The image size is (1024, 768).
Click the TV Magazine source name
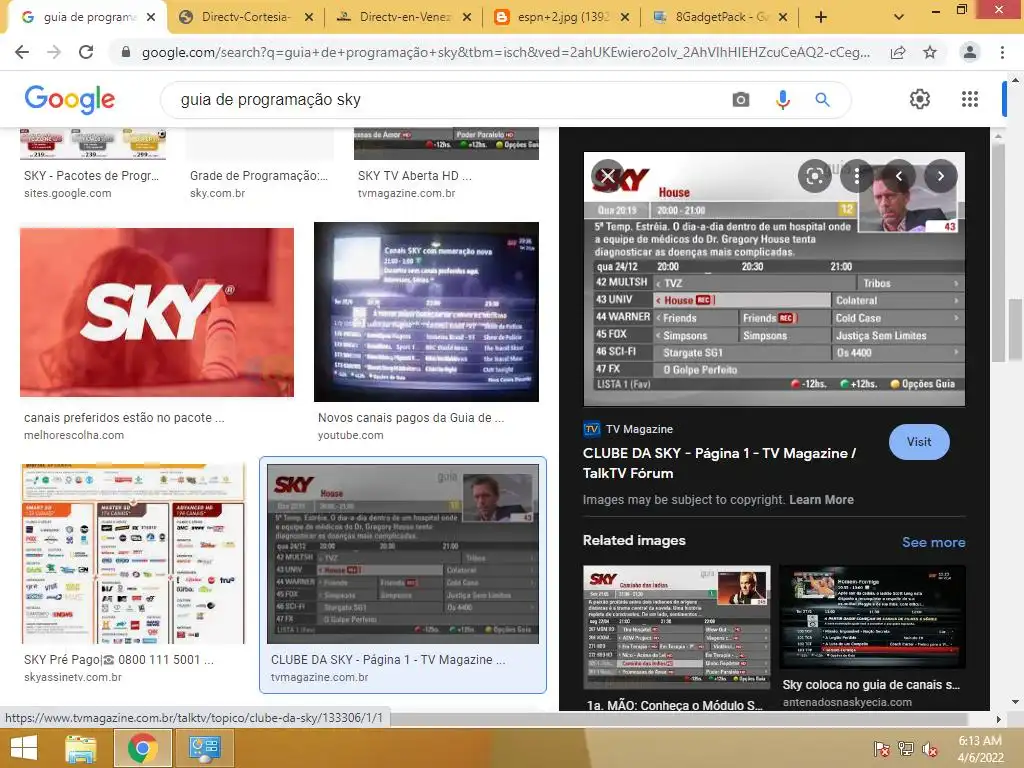coord(639,429)
